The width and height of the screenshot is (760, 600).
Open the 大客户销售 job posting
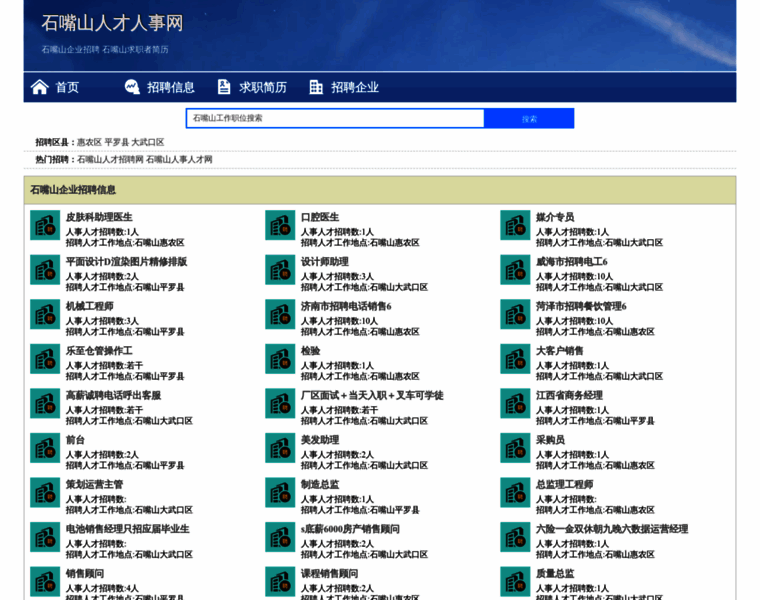[x=560, y=350]
